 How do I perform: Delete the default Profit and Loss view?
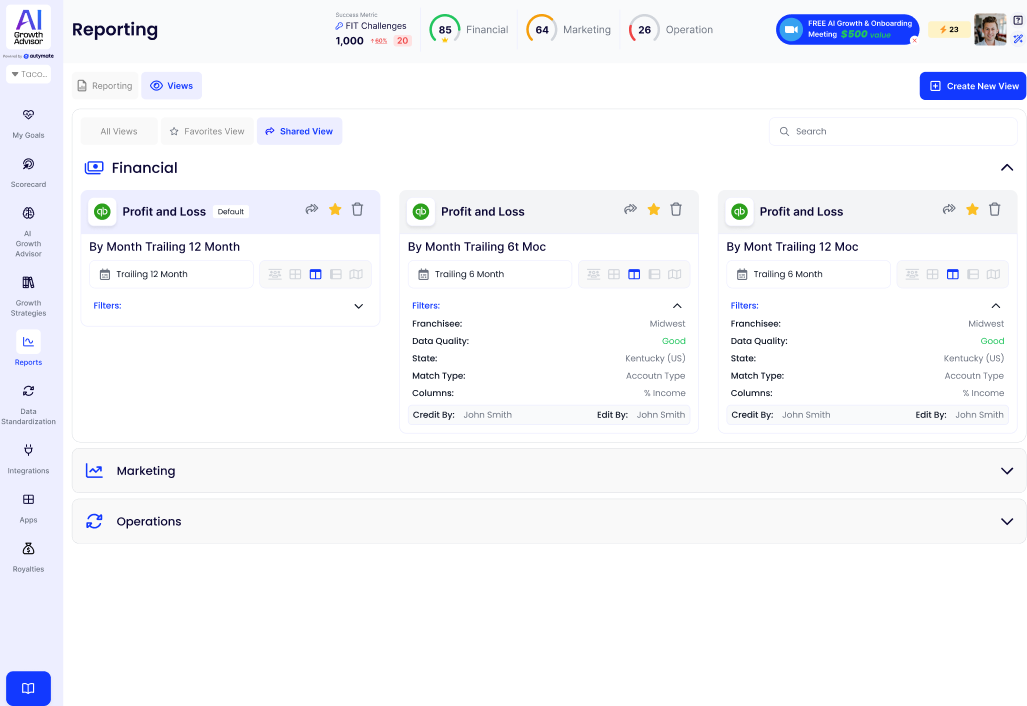click(357, 210)
